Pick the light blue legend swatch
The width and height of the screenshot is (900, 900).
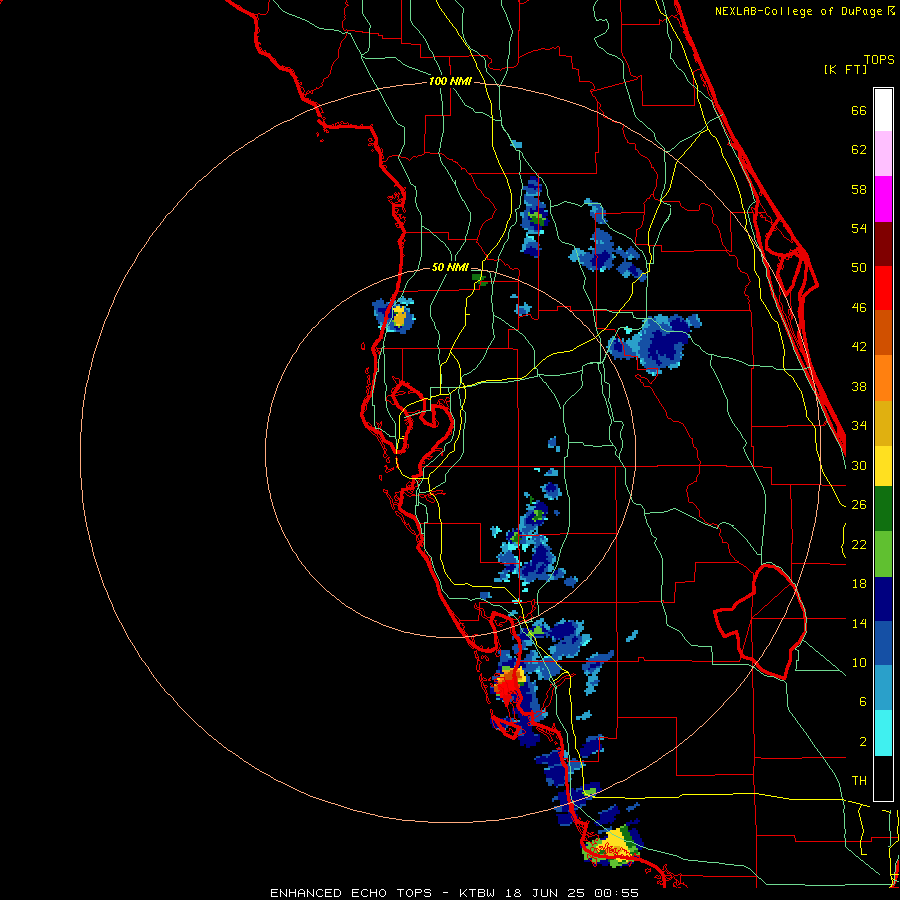883,688
